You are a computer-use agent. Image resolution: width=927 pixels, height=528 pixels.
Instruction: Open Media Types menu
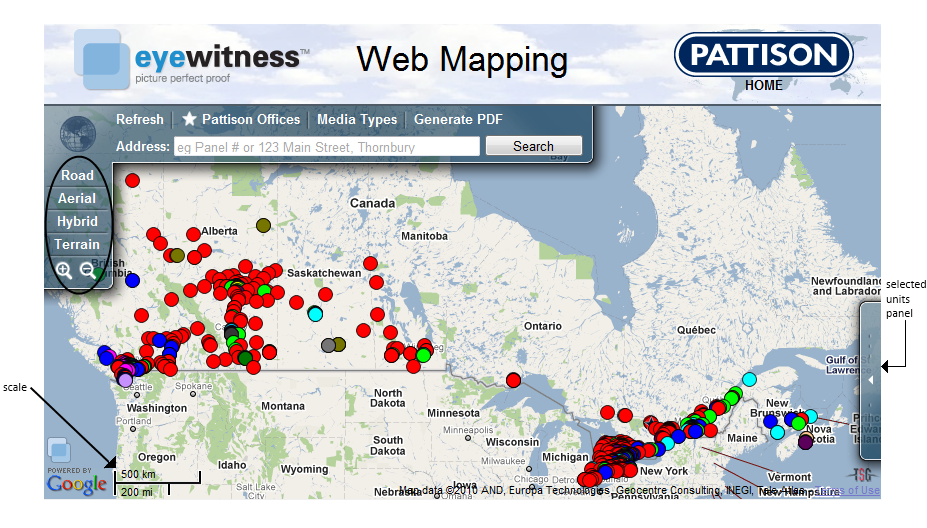click(x=357, y=119)
